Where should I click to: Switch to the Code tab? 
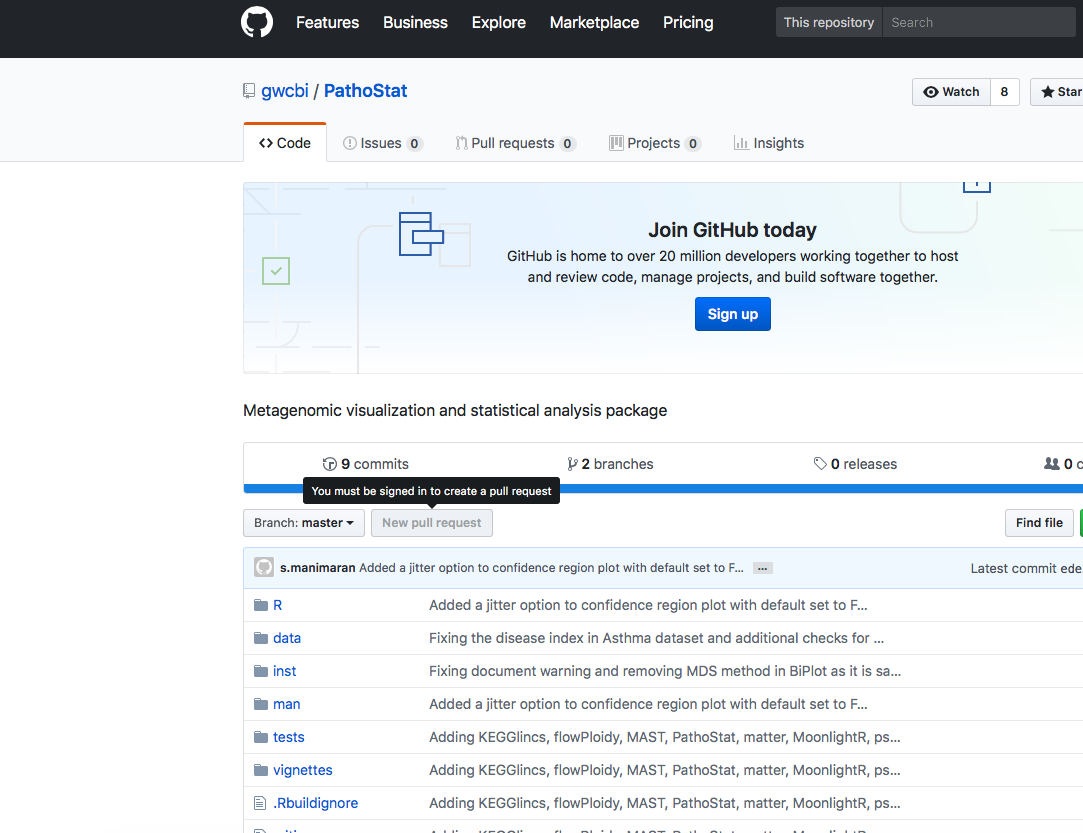(285, 143)
